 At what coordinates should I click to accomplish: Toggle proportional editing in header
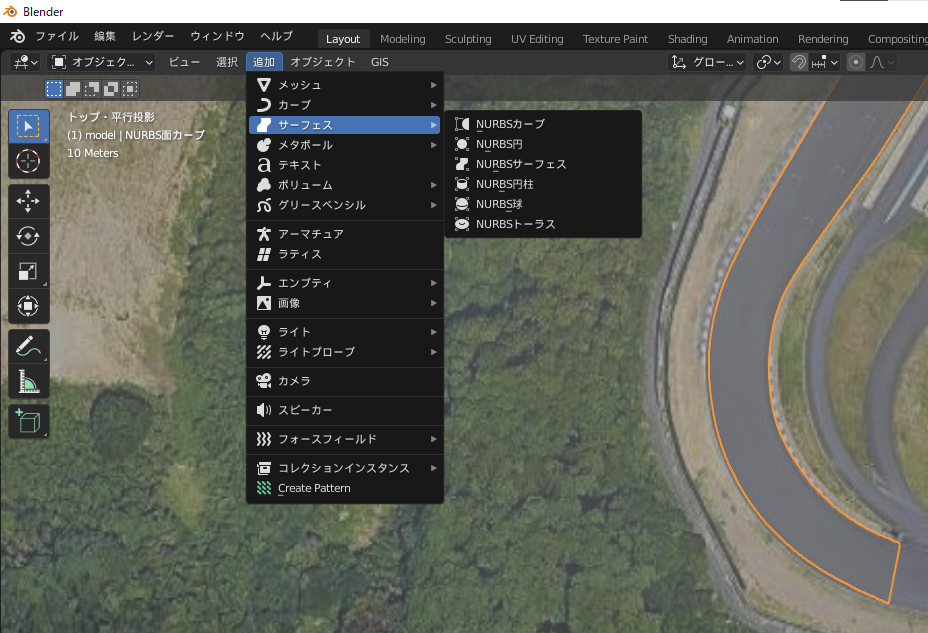click(855, 62)
